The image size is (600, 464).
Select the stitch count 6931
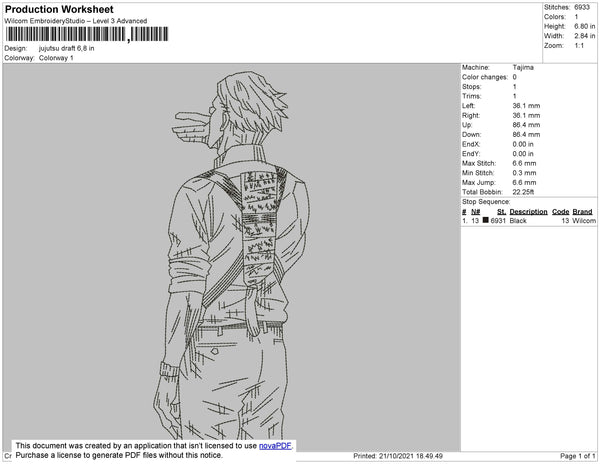tap(498, 221)
